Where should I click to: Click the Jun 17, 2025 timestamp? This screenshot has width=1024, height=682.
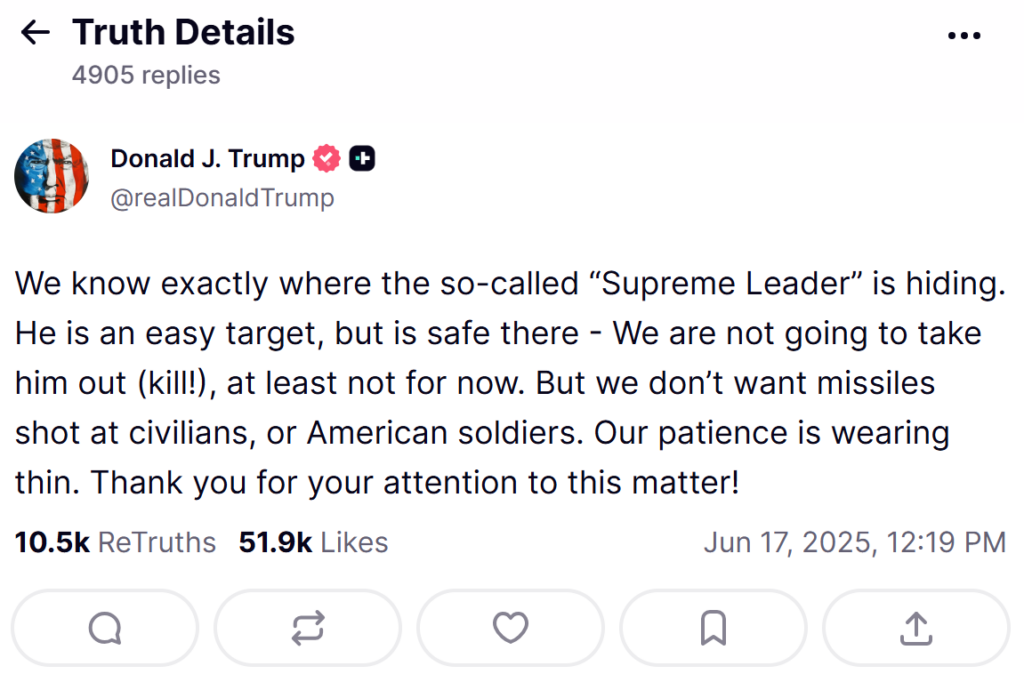tap(854, 542)
